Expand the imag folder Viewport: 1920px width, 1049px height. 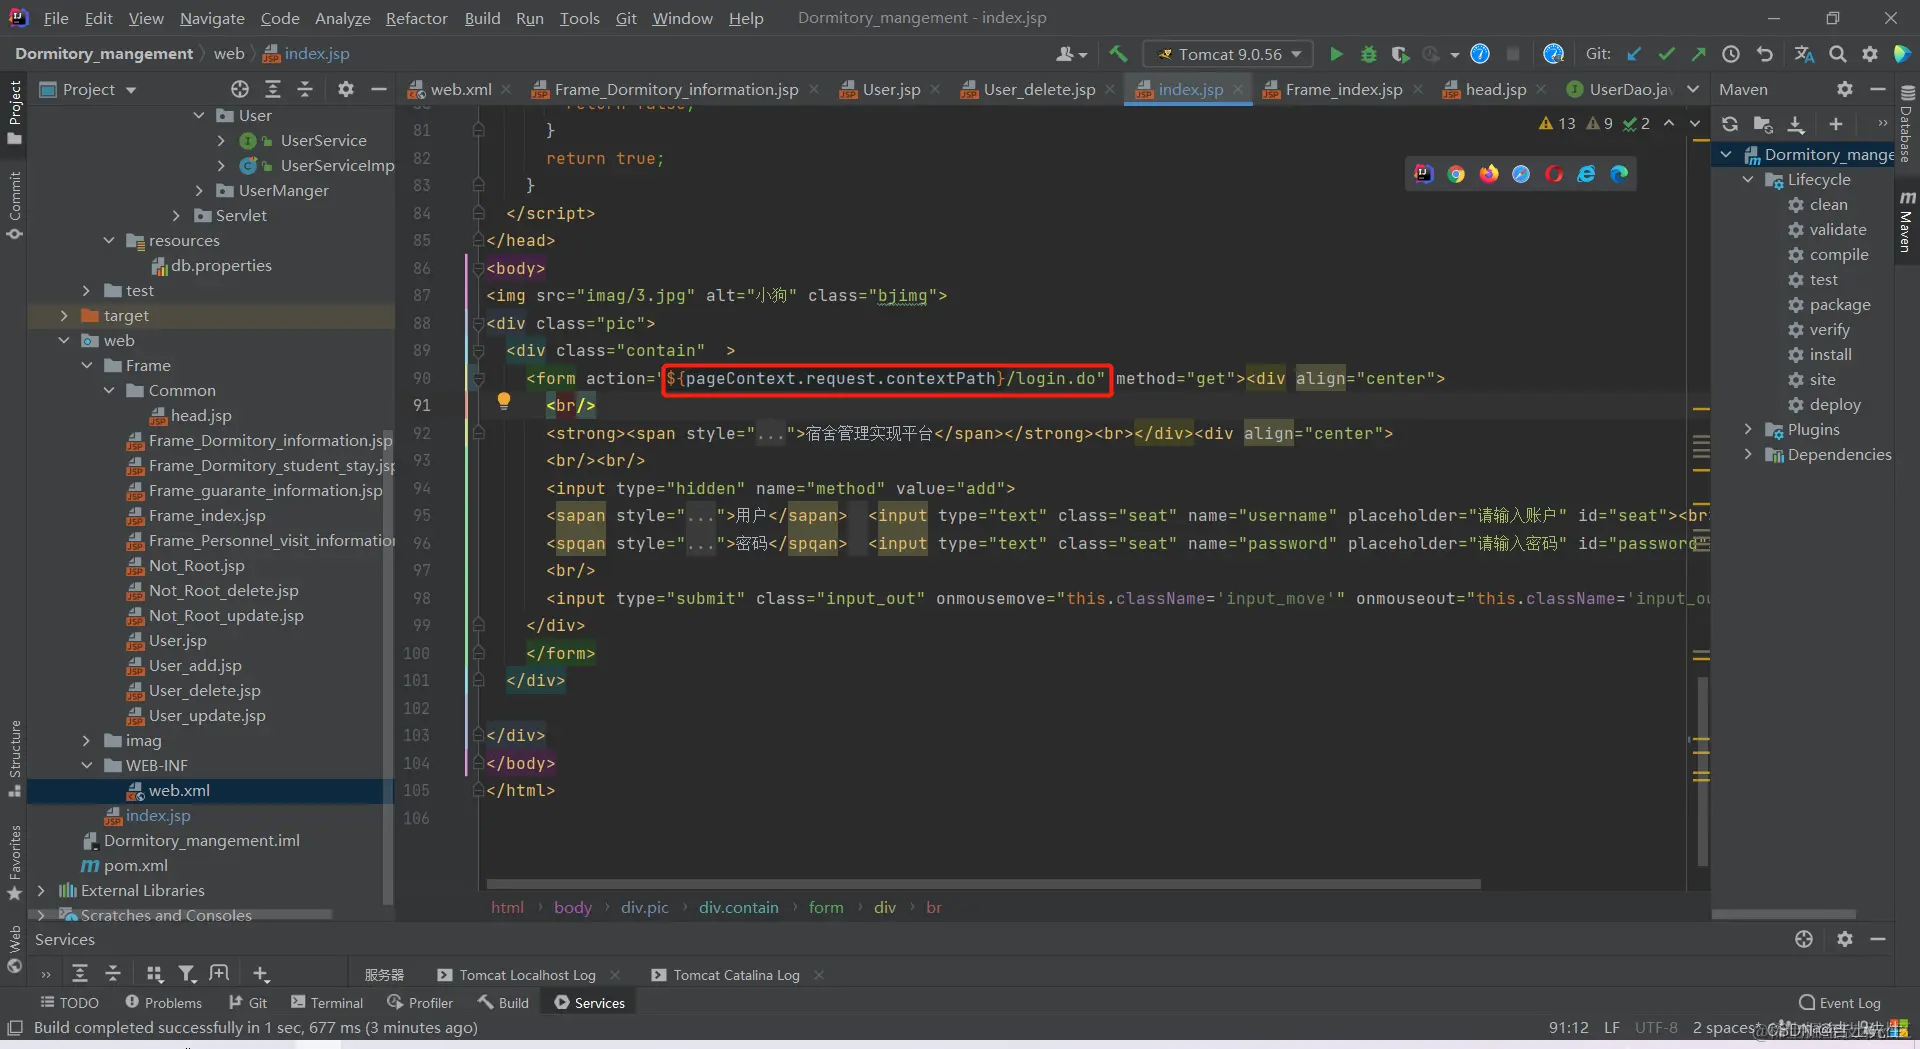87,741
